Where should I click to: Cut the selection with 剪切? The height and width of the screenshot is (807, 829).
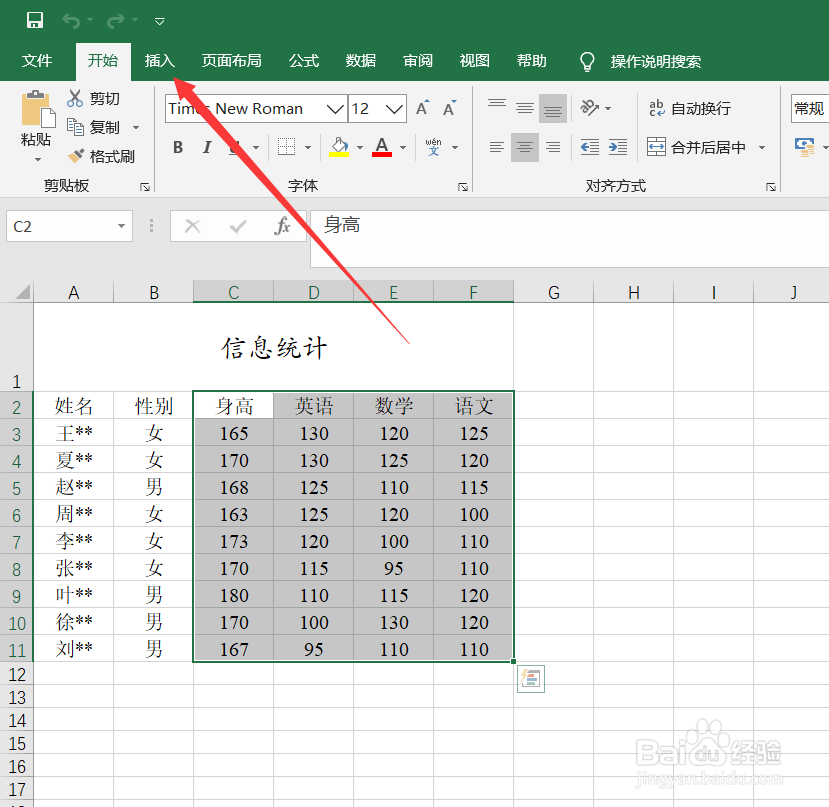click(x=94, y=98)
